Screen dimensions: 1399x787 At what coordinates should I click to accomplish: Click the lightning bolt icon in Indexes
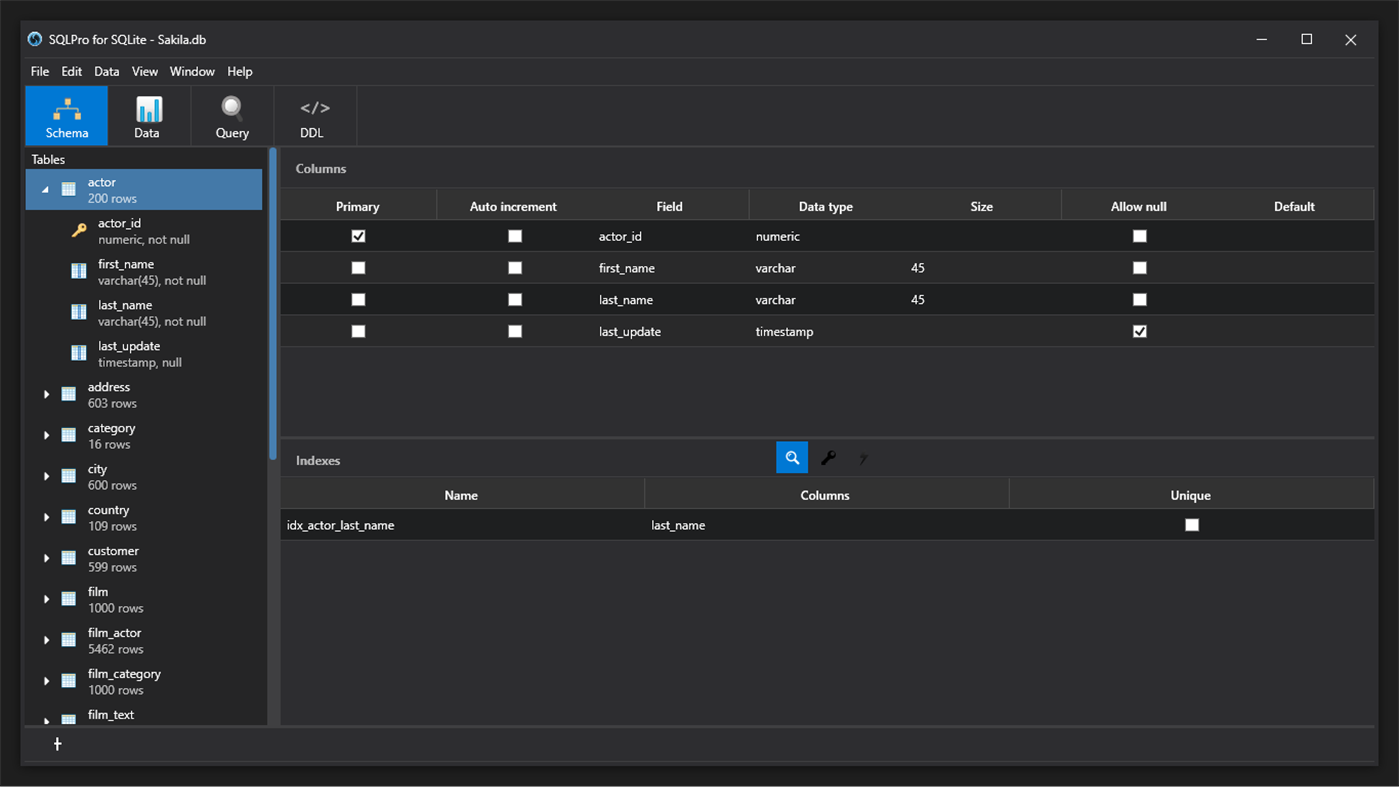pyautogui.click(x=863, y=458)
